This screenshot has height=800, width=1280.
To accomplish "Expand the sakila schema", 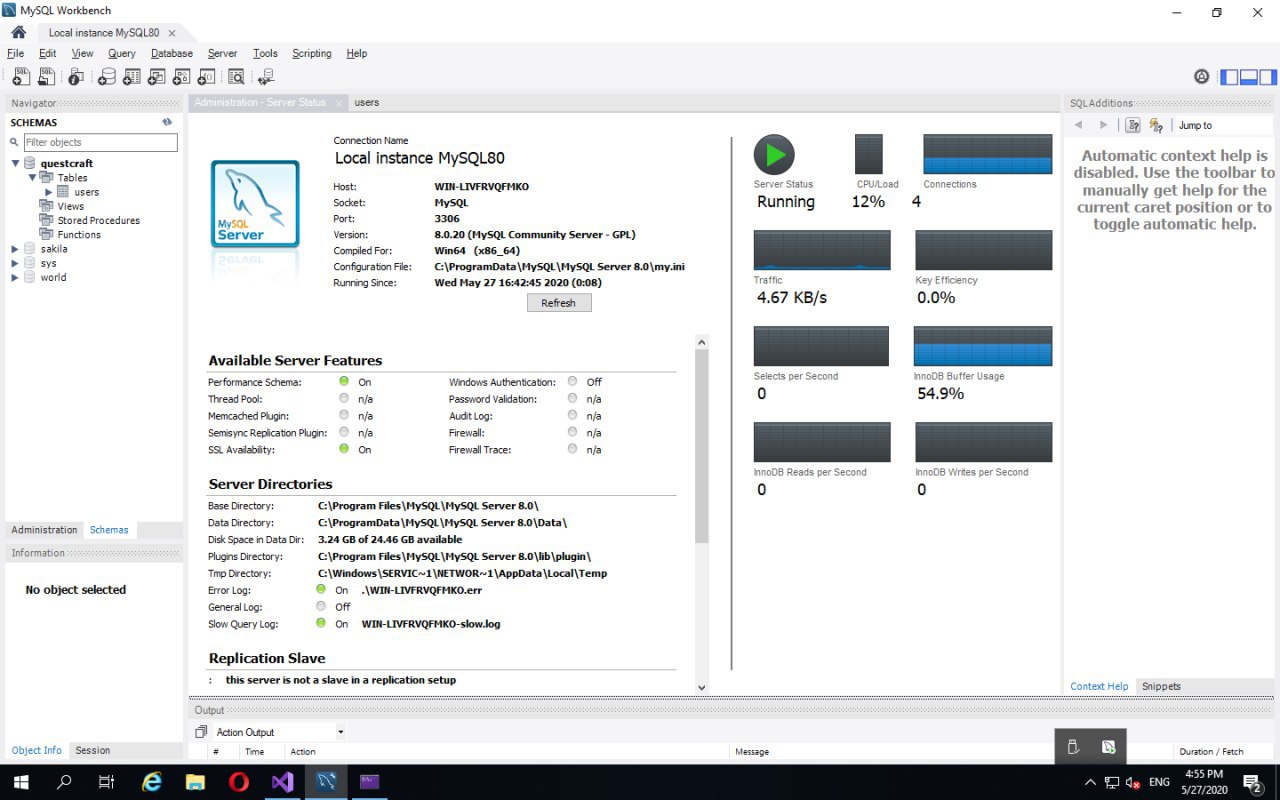I will point(15,249).
